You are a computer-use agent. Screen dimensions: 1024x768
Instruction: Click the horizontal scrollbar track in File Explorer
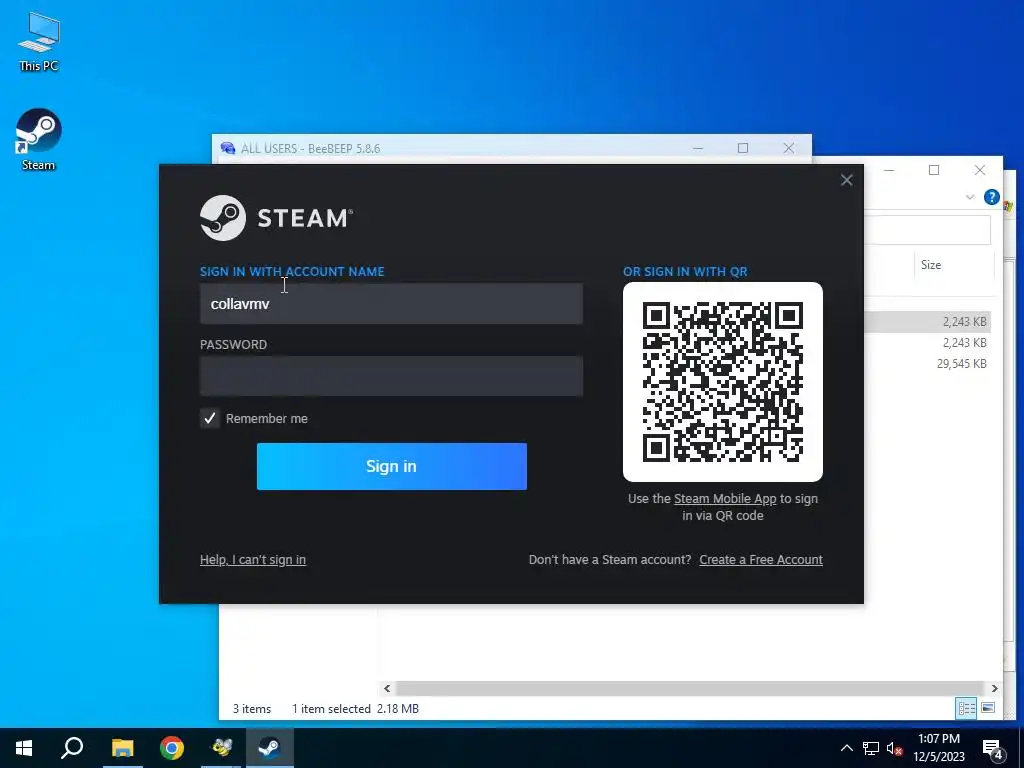pos(690,688)
